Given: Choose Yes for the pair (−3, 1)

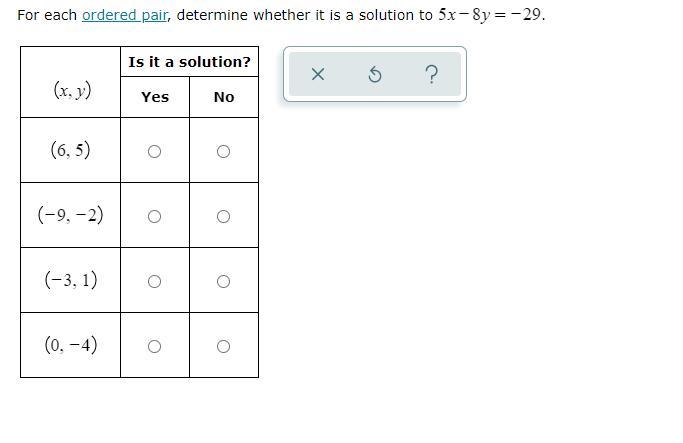Looking at the screenshot, I should [154, 282].
